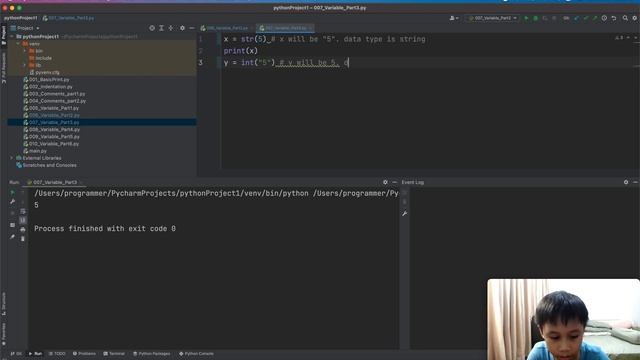The height and width of the screenshot is (360, 640).
Task: Open Run panel settings gear
Action: coord(385,182)
